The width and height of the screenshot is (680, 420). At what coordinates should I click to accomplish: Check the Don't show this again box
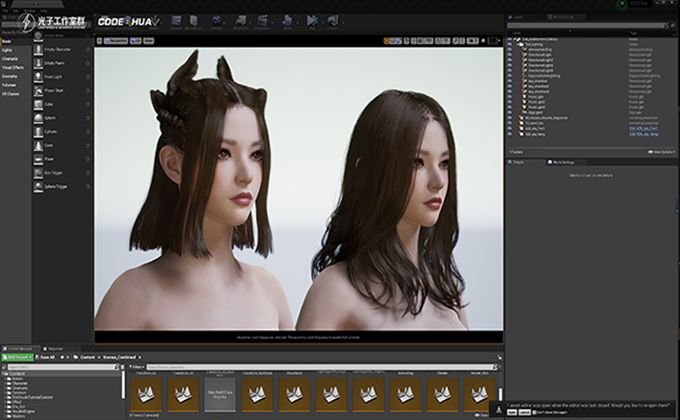534,413
